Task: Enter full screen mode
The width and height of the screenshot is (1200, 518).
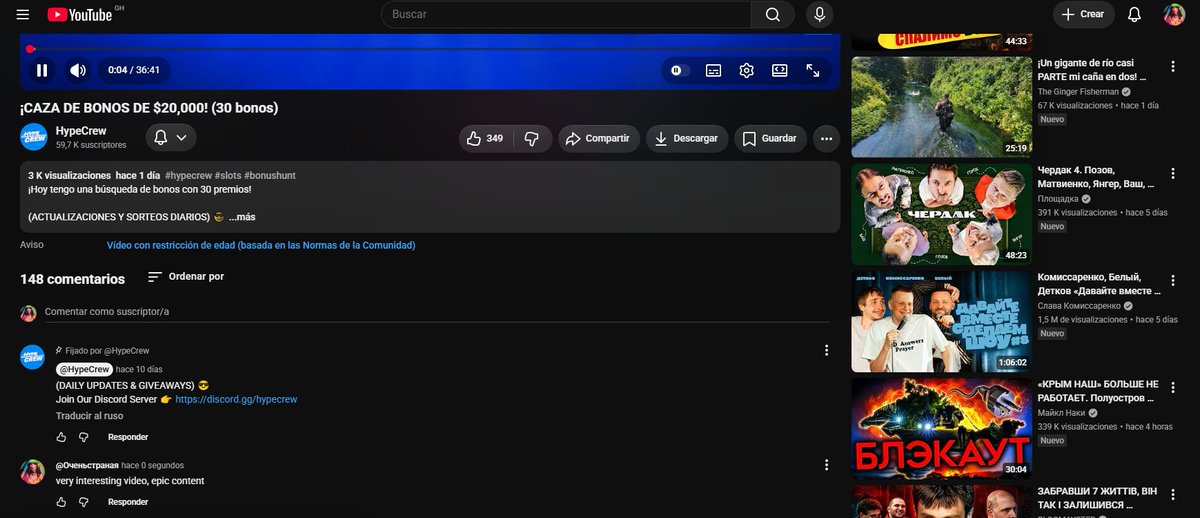Action: coord(813,70)
